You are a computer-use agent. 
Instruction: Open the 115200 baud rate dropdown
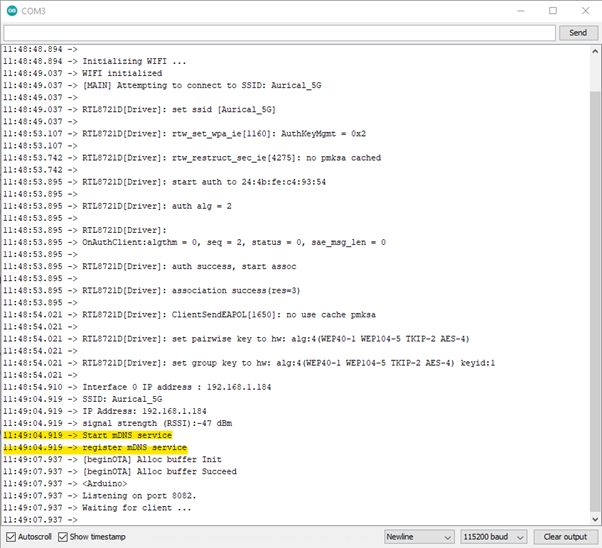point(493,536)
